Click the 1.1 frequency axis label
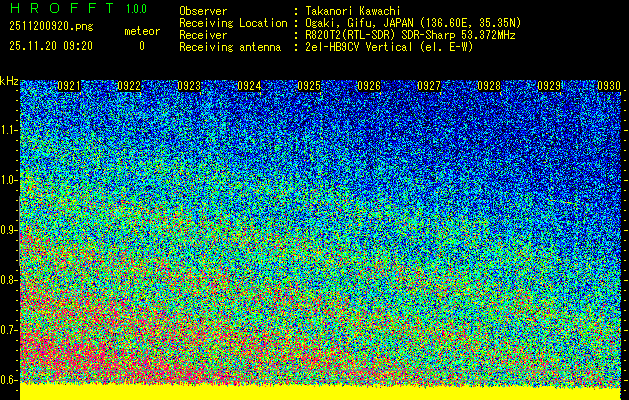Image resolution: width=629 pixels, height=400 pixels. click(x=9, y=130)
